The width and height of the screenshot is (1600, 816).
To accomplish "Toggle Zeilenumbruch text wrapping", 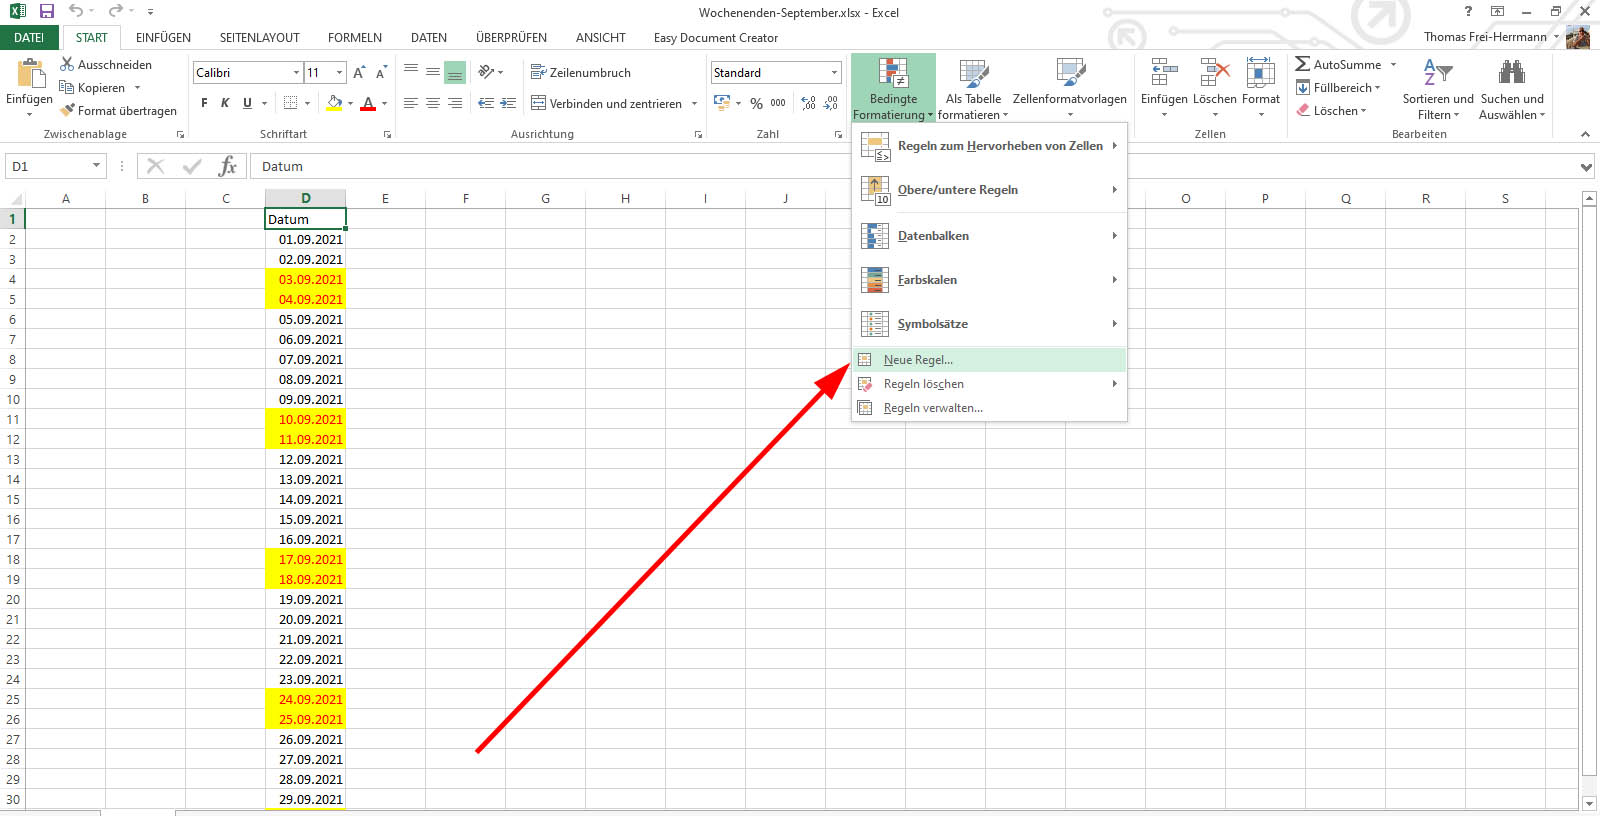I will pyautogui.click(x=581, y=73).
